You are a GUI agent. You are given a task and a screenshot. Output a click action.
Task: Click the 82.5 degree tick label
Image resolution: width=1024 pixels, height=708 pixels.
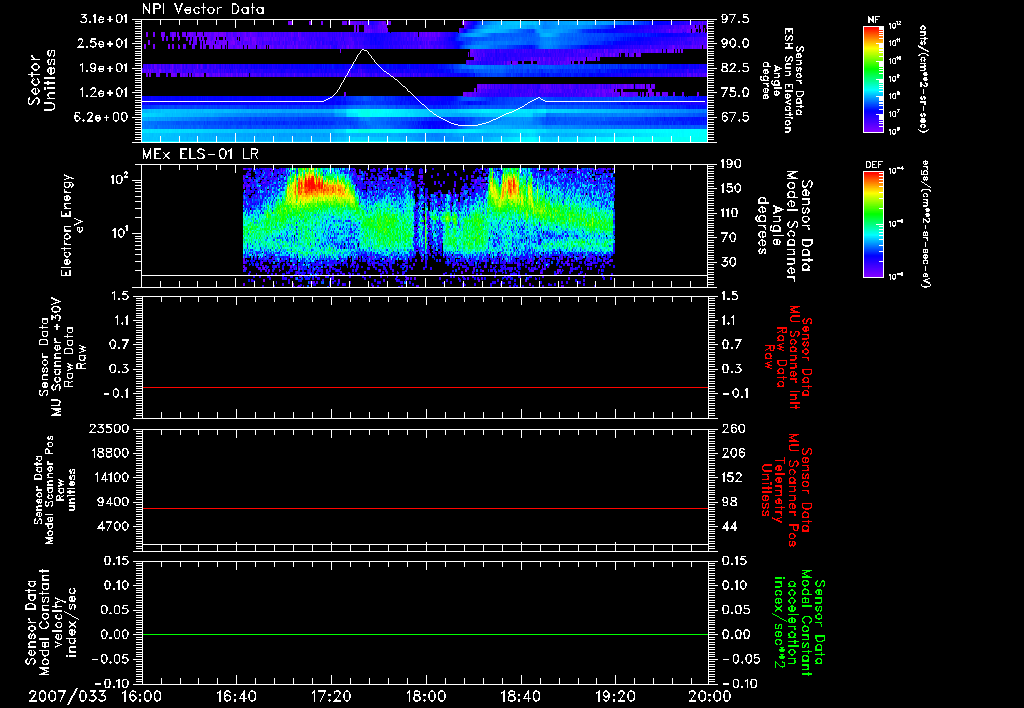pos(735,68)
